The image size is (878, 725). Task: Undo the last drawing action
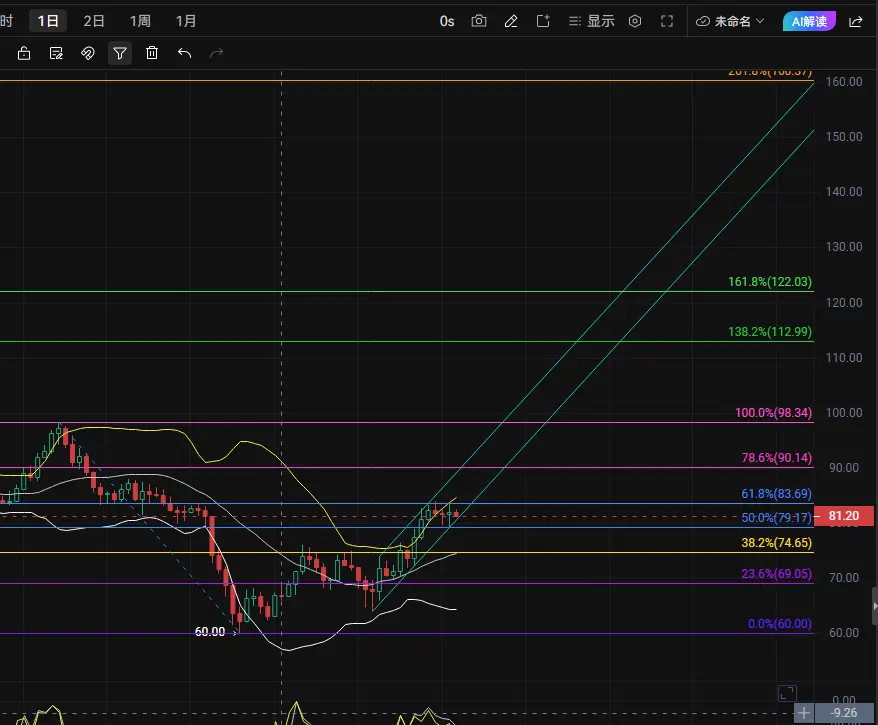pyautogui.click(x=184, y=53)
